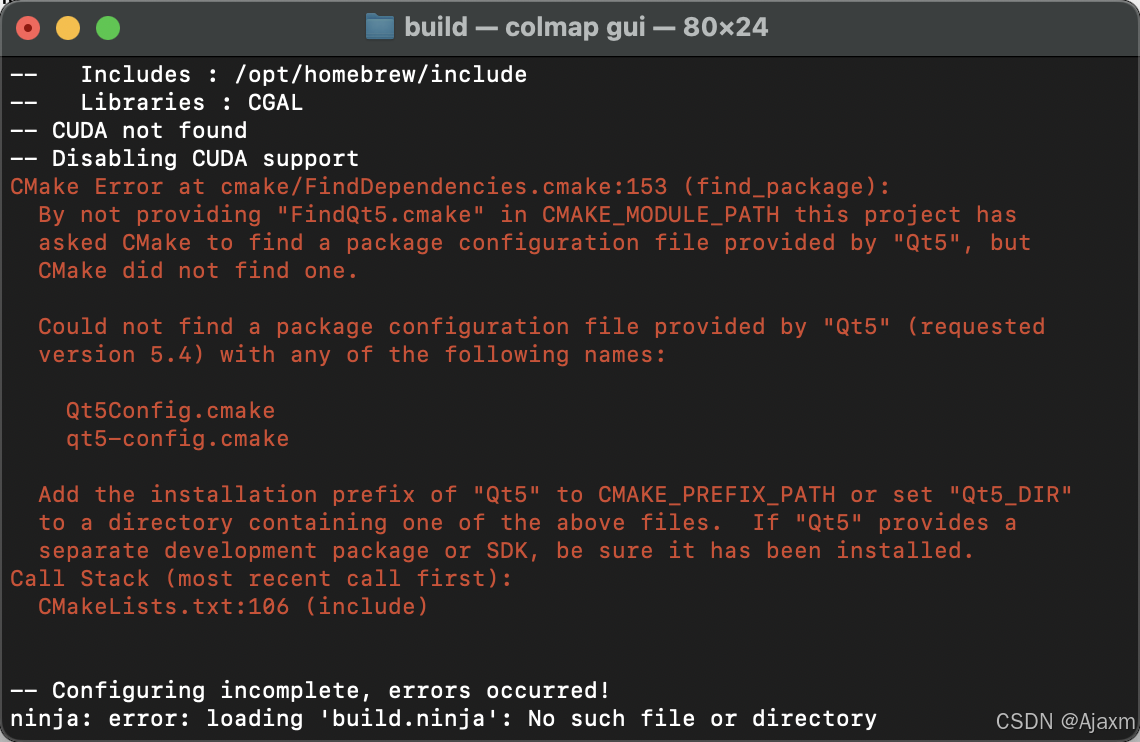The width and height of the screenshot is (1140, 742).
Task: Click the 'Call Stack (most recent call first)' line
Action: (262, 578)
